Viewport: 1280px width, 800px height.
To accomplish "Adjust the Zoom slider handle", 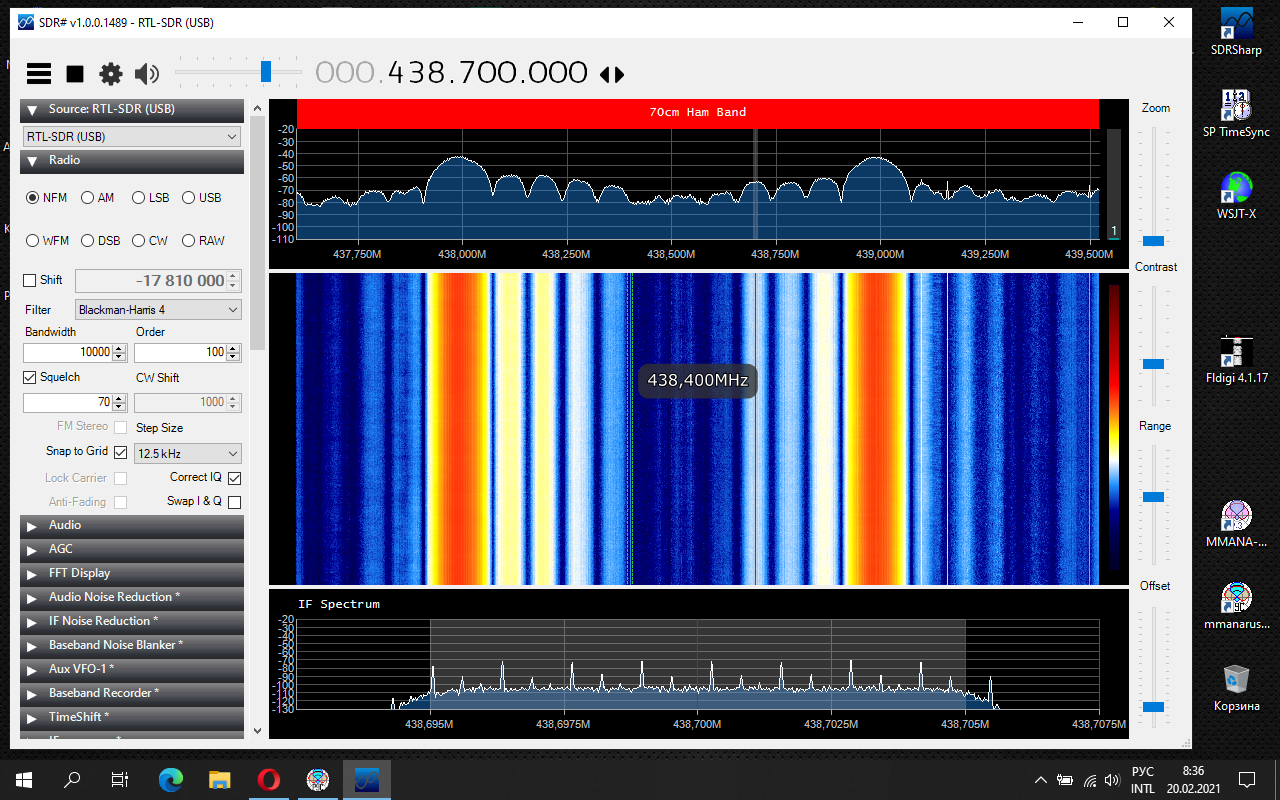I will (x=1154, y=241).
